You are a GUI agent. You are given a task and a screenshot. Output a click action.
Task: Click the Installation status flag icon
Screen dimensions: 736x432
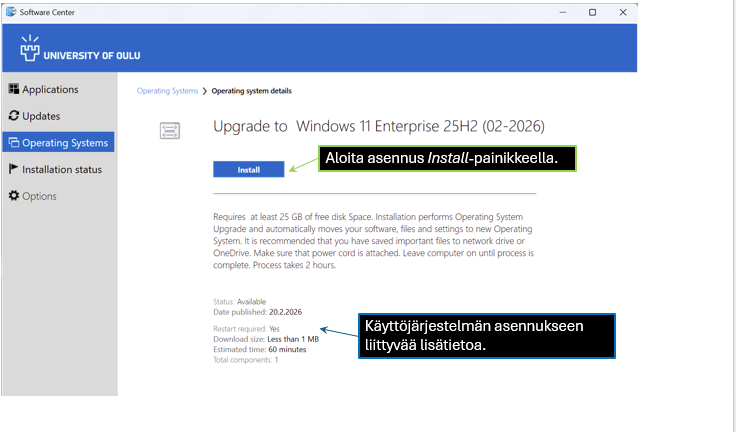[x=13, y=169]
